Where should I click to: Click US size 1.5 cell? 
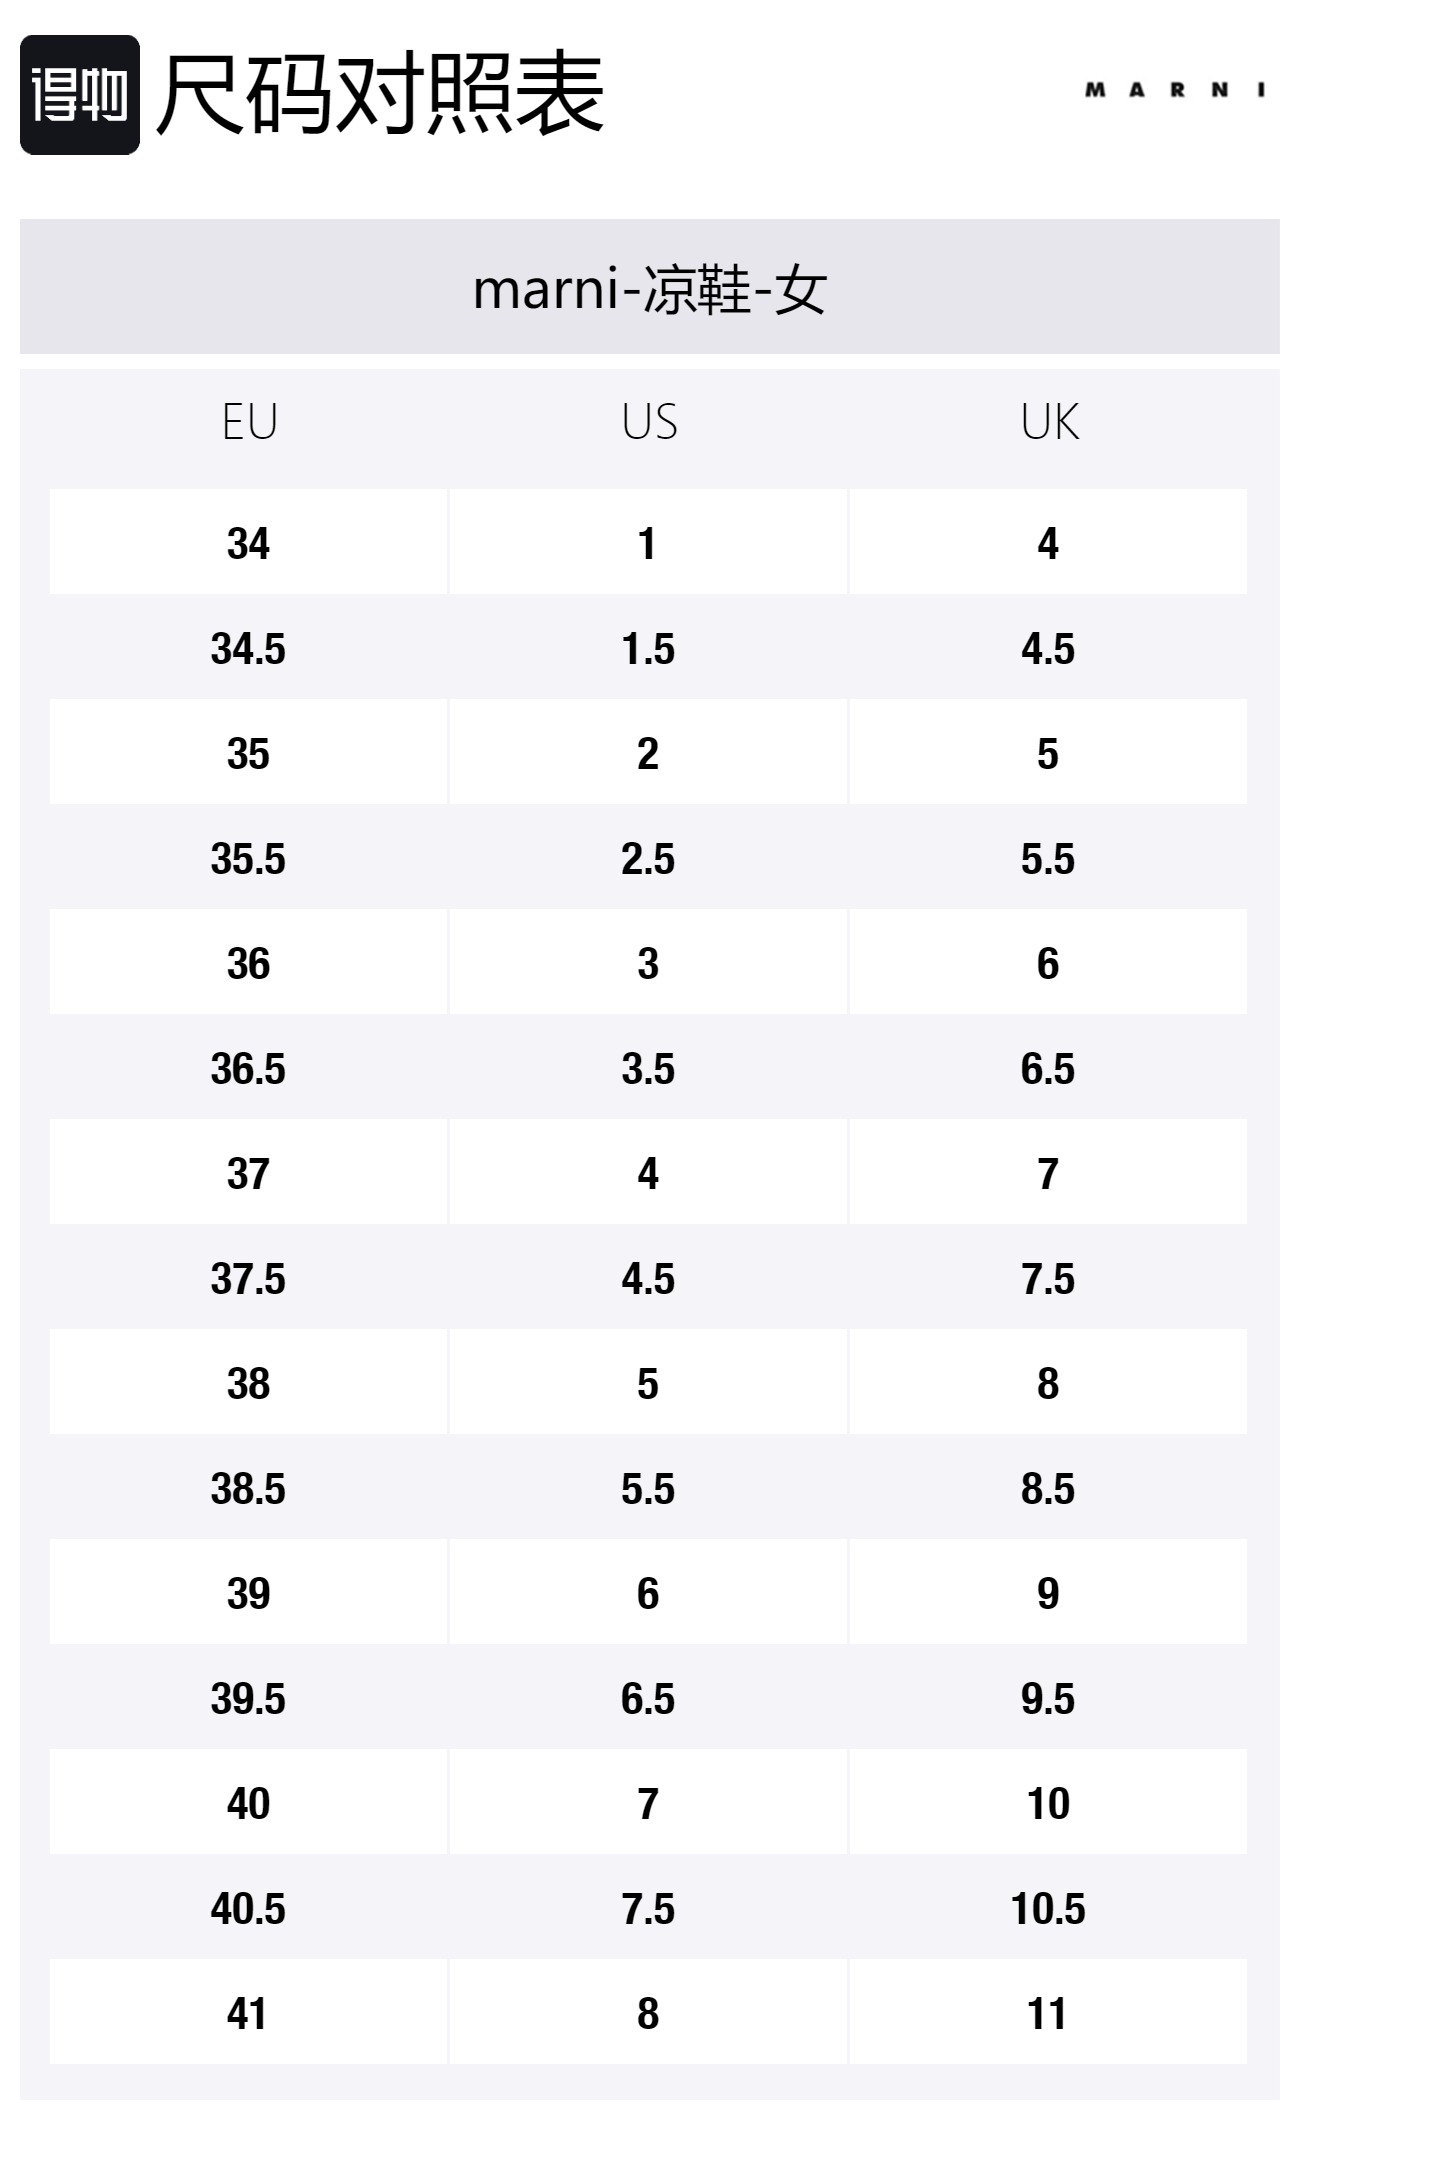click(x=648, y=649)
